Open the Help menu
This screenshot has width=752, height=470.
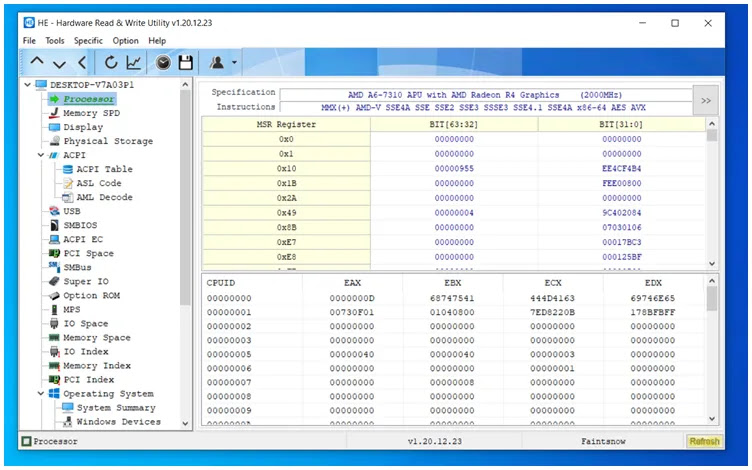(x=157, y=41)
